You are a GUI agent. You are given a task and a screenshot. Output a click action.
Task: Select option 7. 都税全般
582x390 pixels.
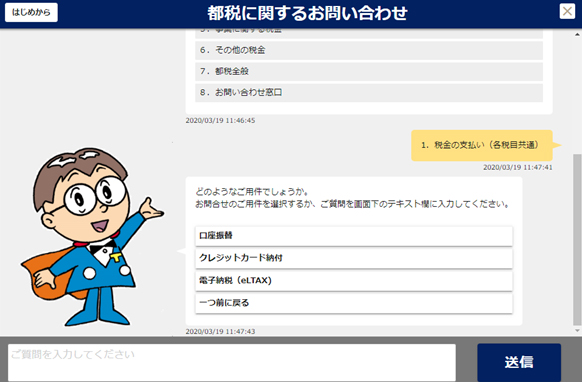pos(369,71)
